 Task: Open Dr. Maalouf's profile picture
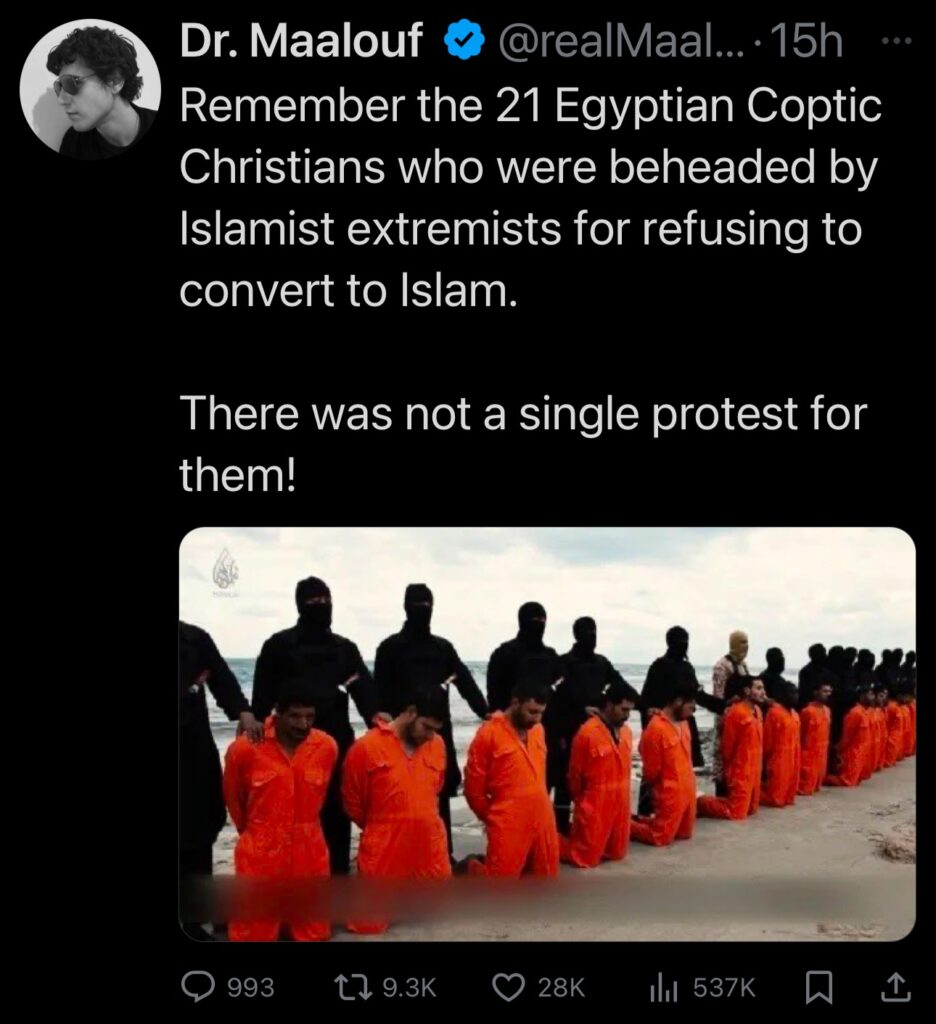click(90, 89)
